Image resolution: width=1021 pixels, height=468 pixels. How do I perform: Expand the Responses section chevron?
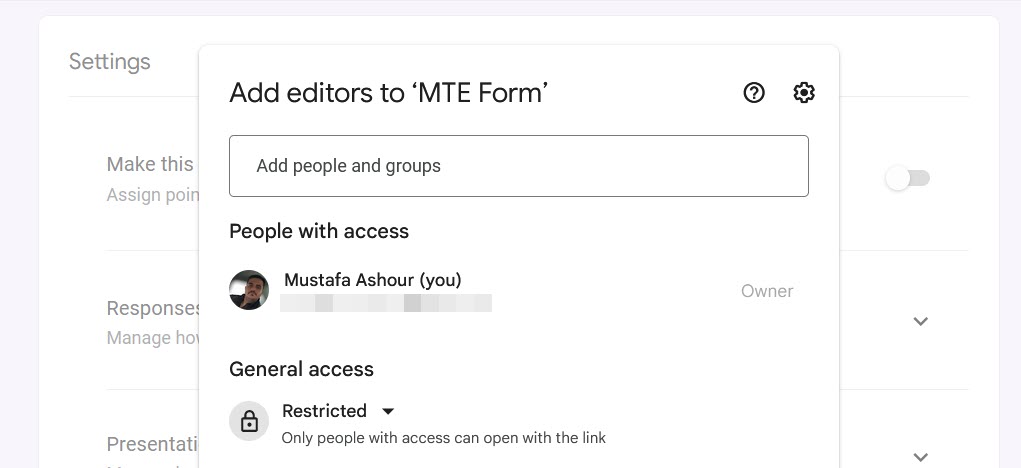(x=921, y=321)
